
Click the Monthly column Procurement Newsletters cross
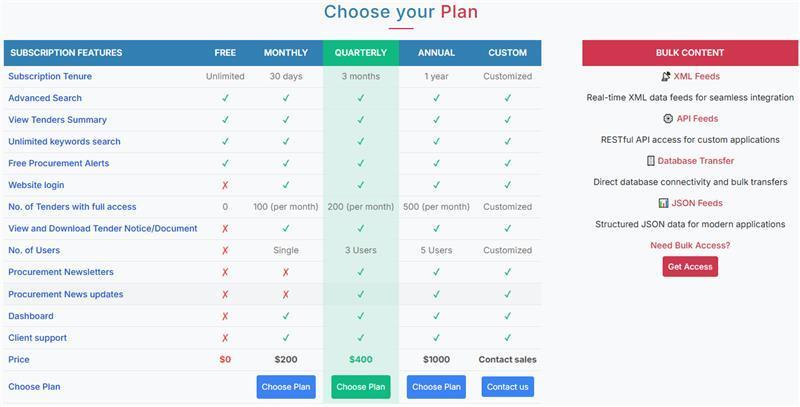[x=286, y=272]
